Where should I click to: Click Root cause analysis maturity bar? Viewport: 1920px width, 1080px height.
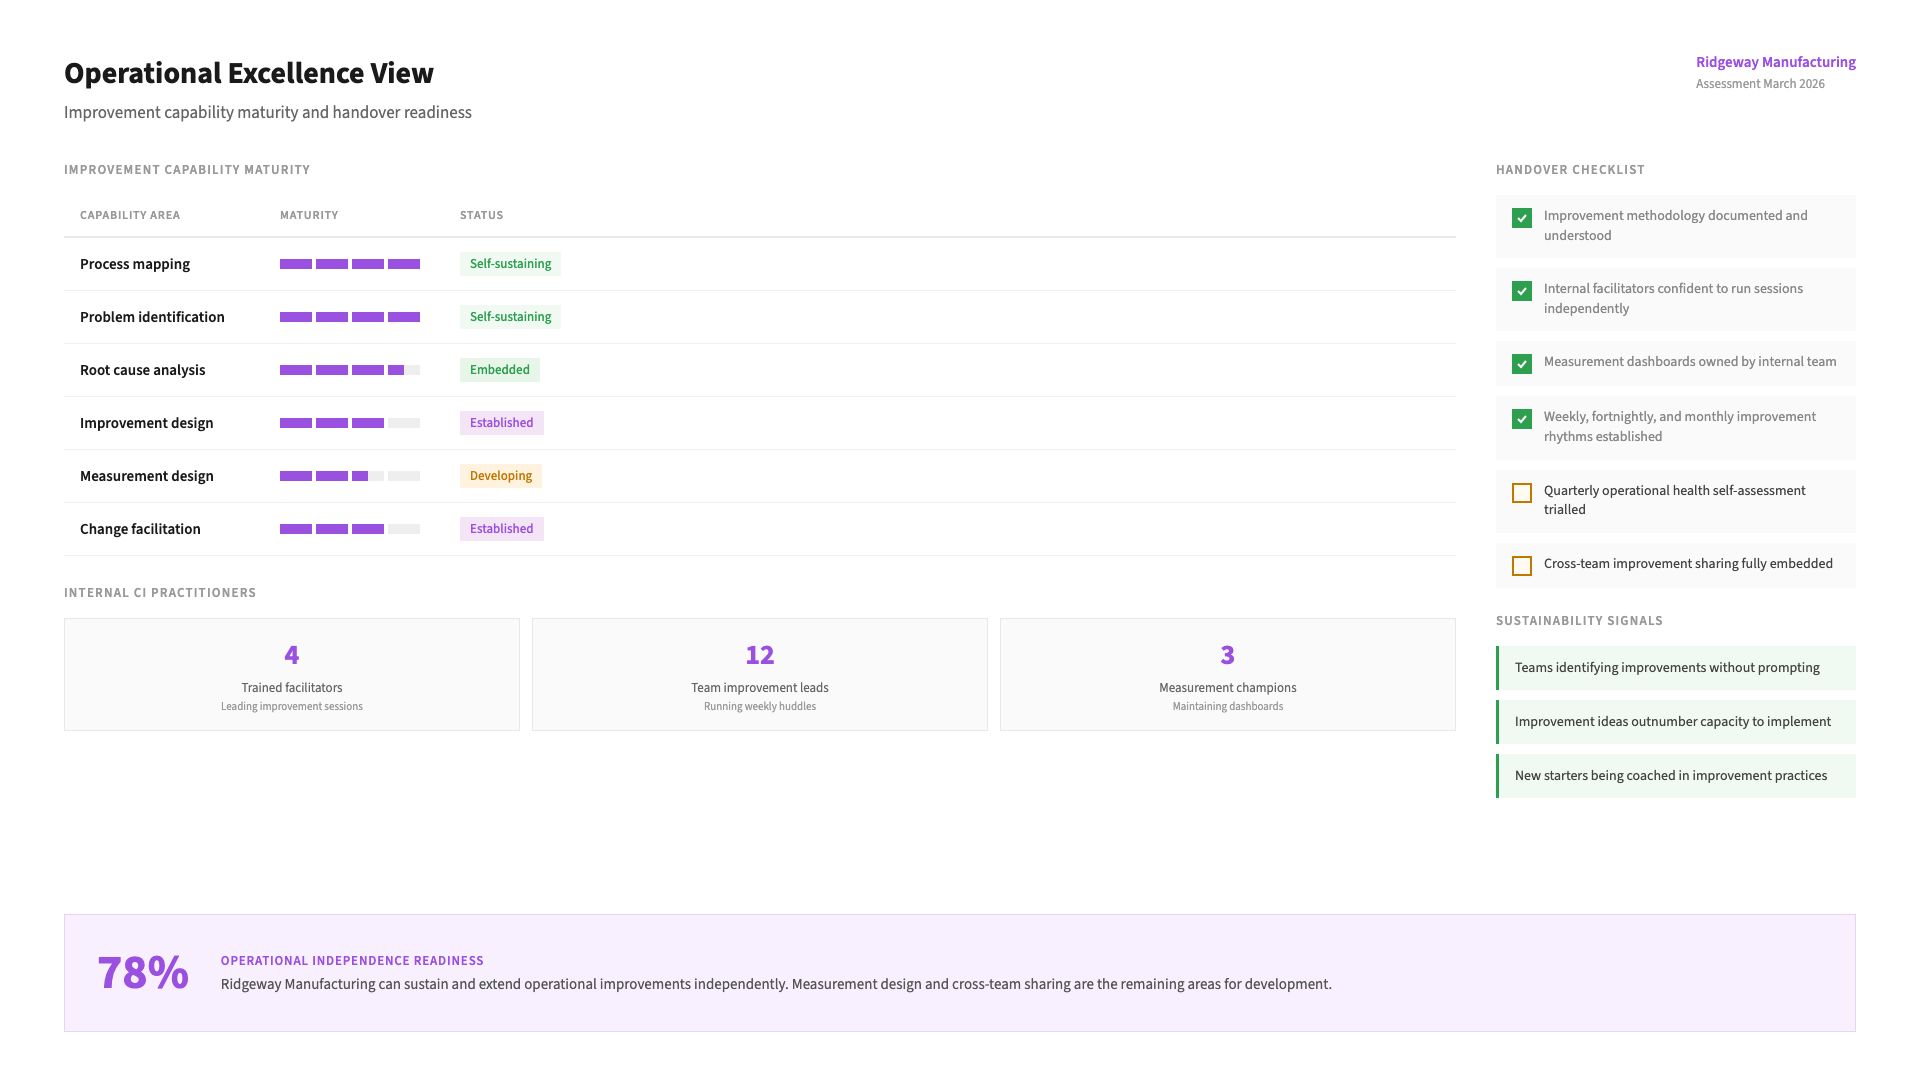[349, 370]
